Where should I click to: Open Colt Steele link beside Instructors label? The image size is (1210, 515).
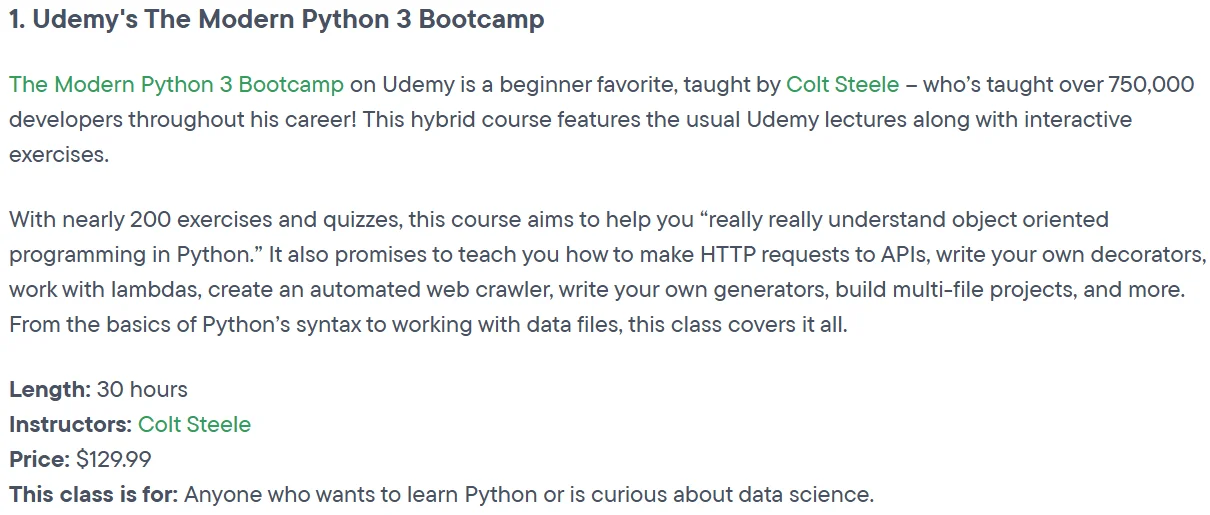194,424
